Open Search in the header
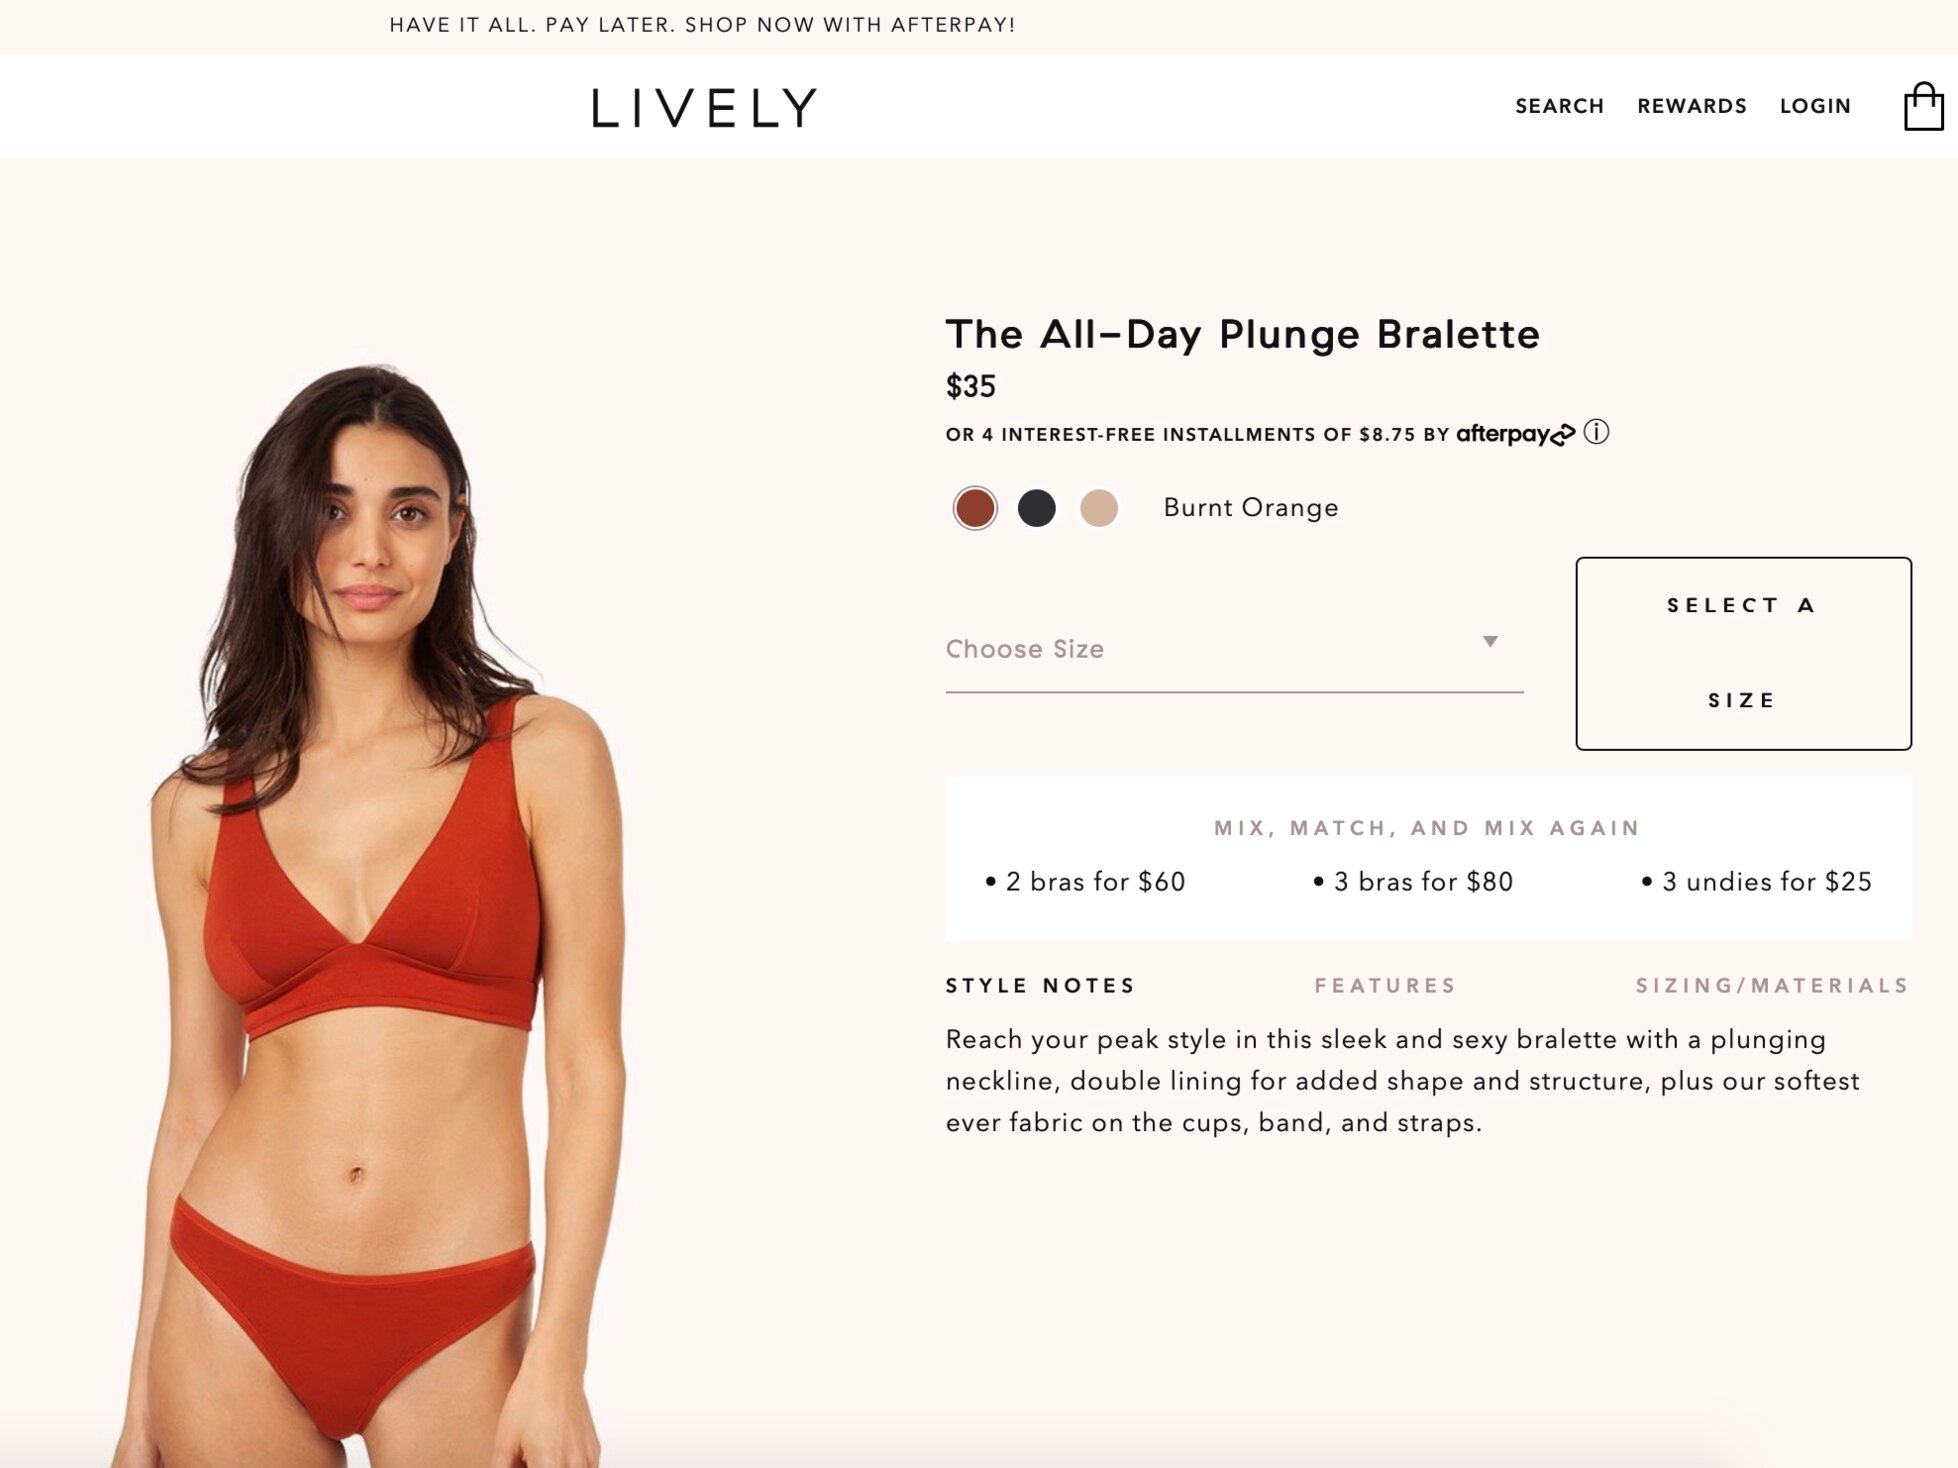The height and width of the screenshot is (1468, 1958). click(x=1559, y=106)
